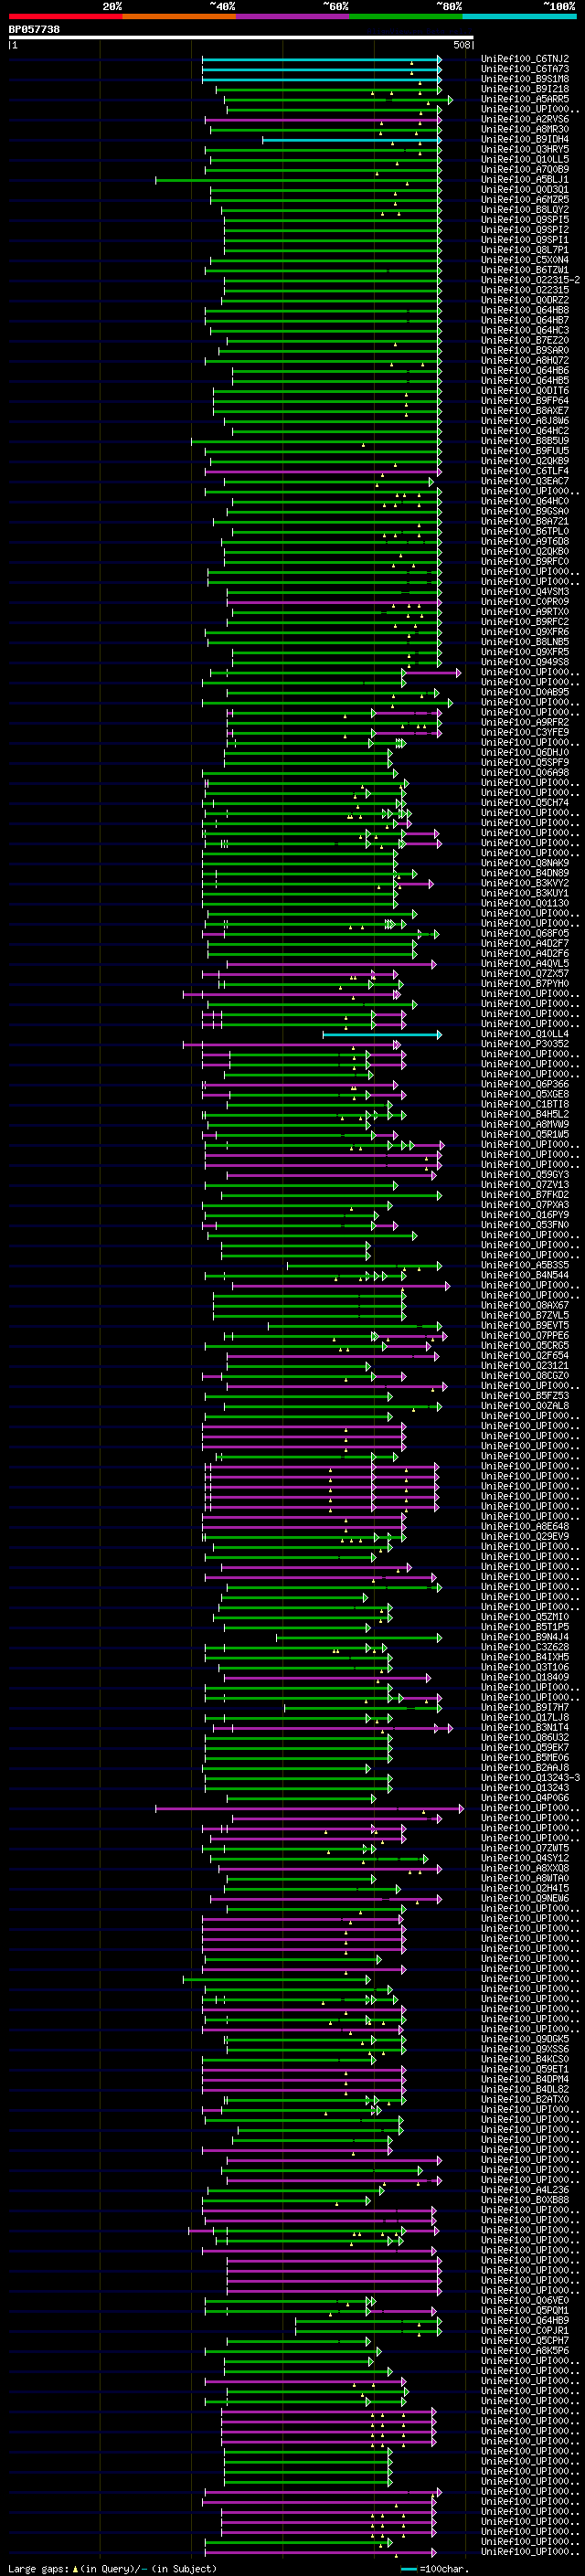
Task: Select hit UniRef100_Q3EAC7
Action: (x=525, y=481)
